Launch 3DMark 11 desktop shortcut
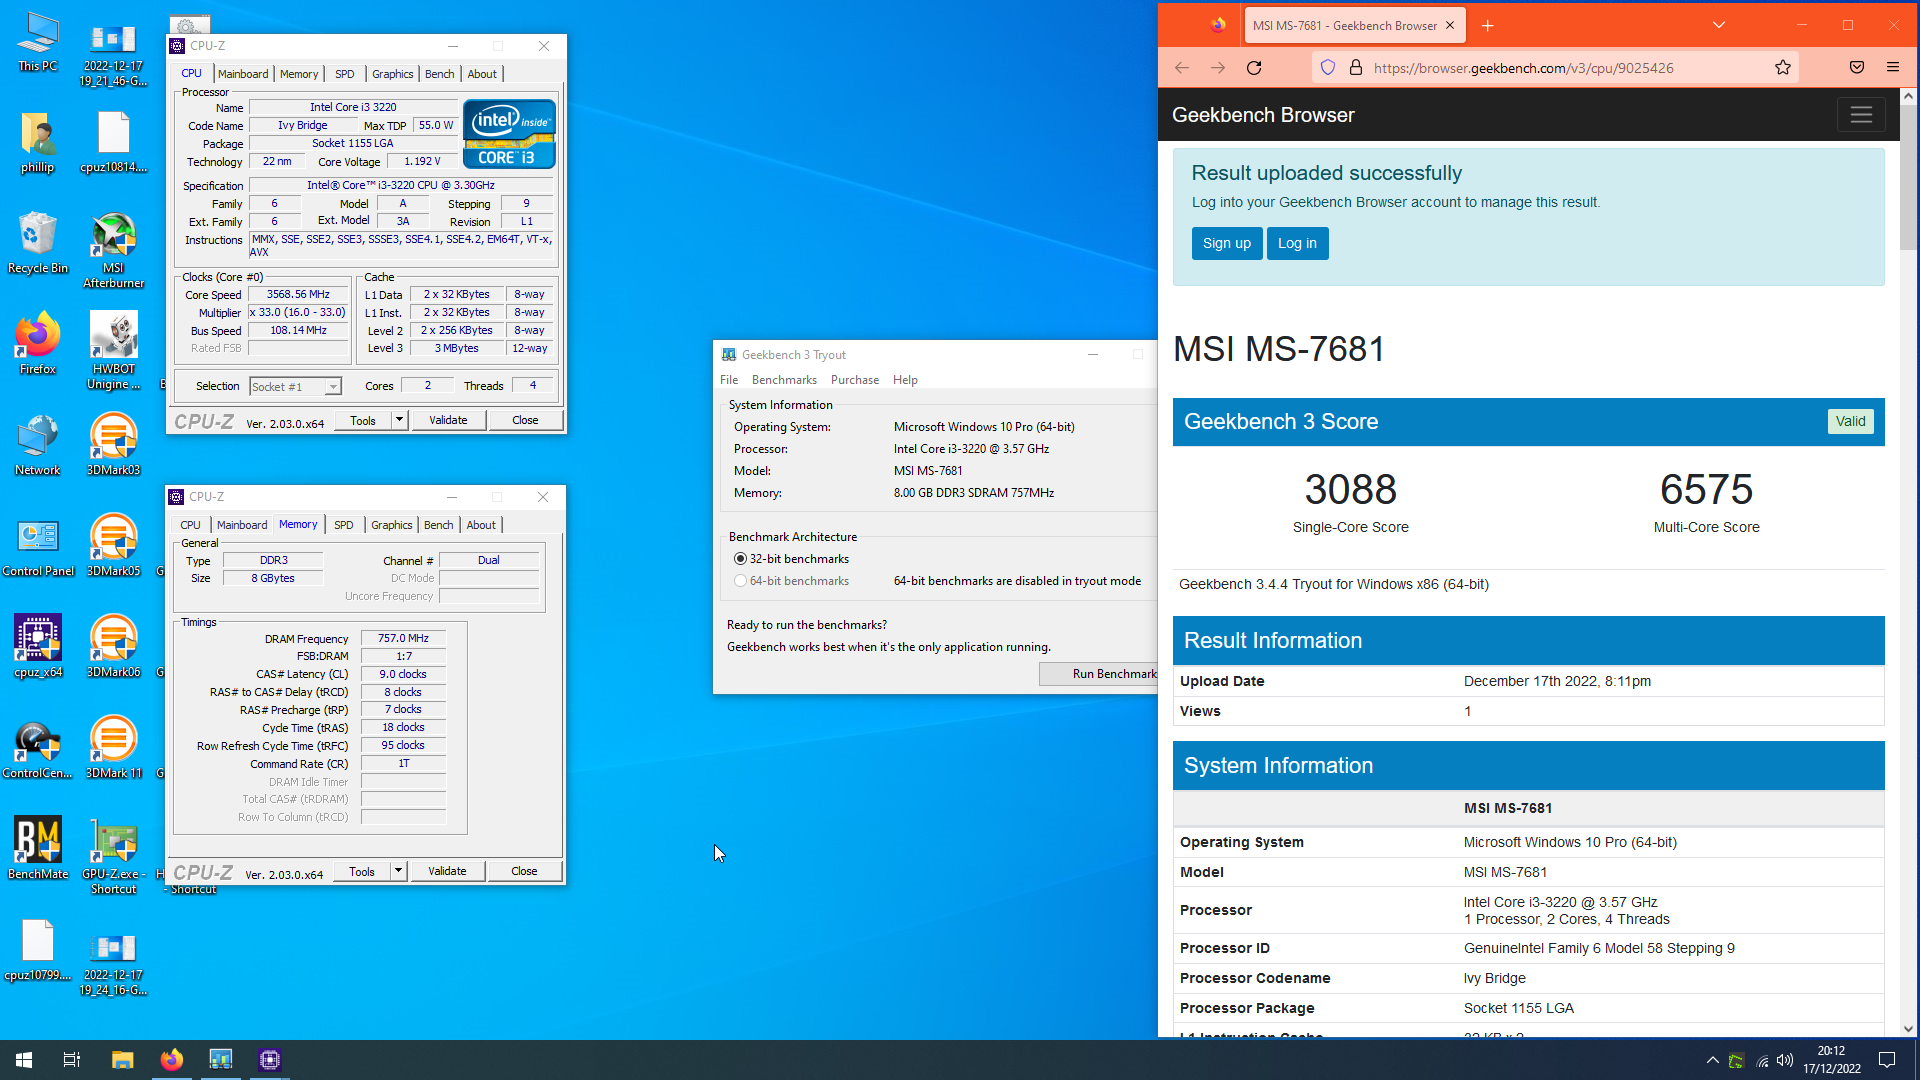Screen dimensions: 1920x1080 pos(114,747)
